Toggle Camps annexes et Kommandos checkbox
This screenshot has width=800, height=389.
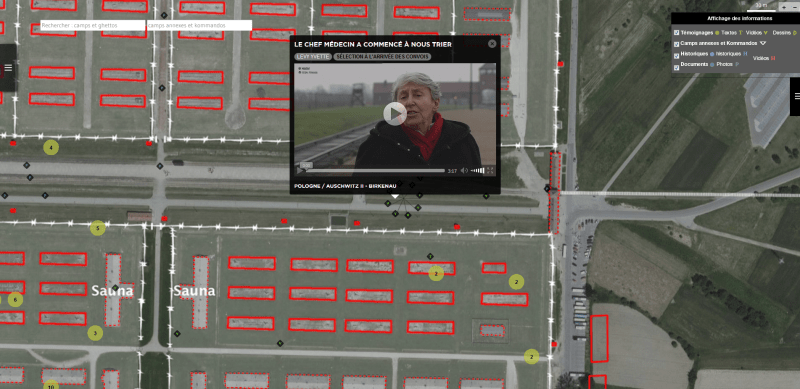677,44
